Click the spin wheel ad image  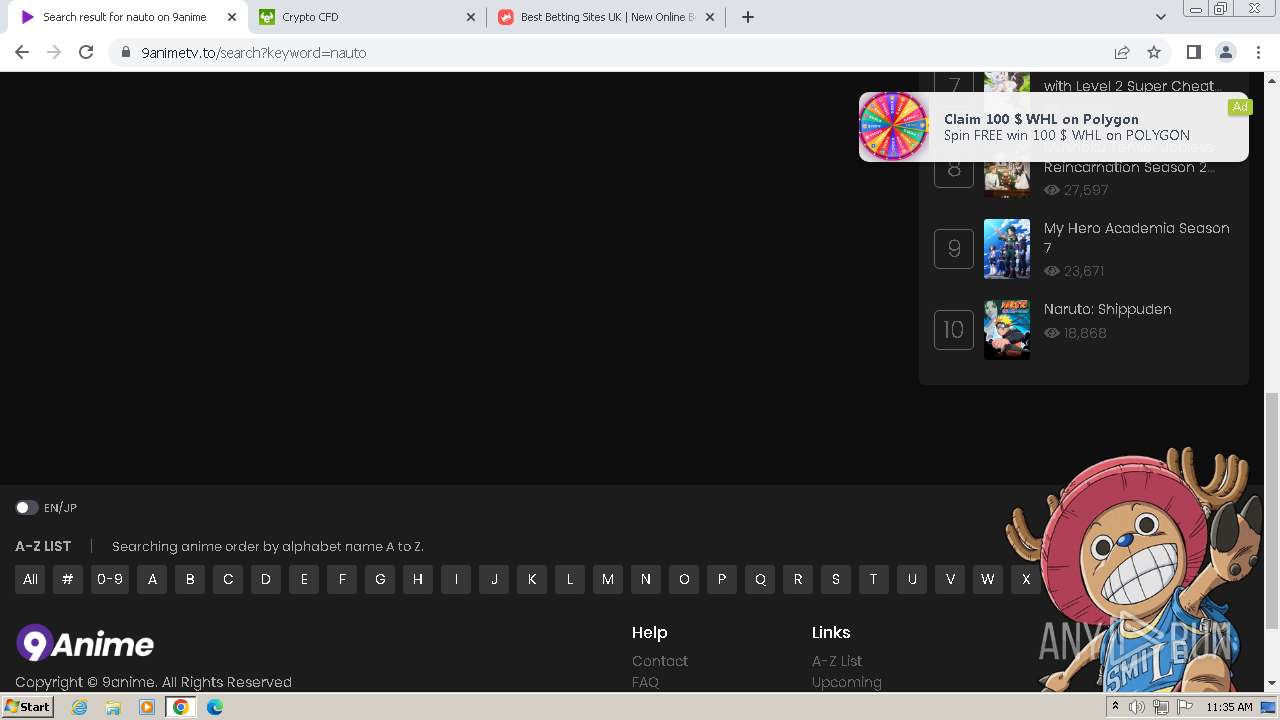[x=894, y=127]
